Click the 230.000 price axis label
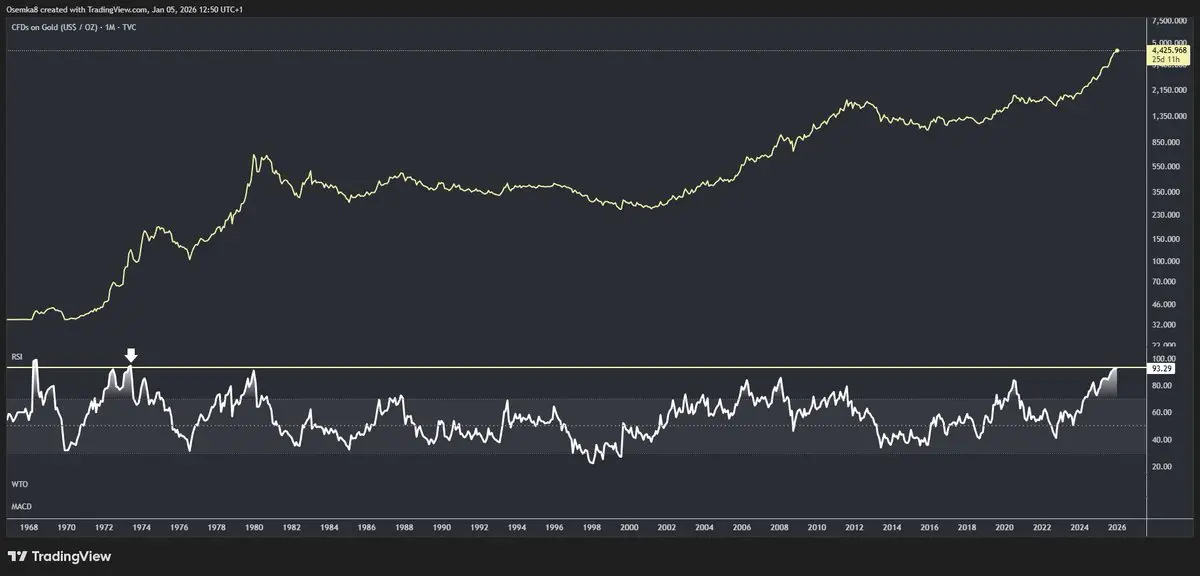Screen dimensions: 1200x576 pos(1166,214)
